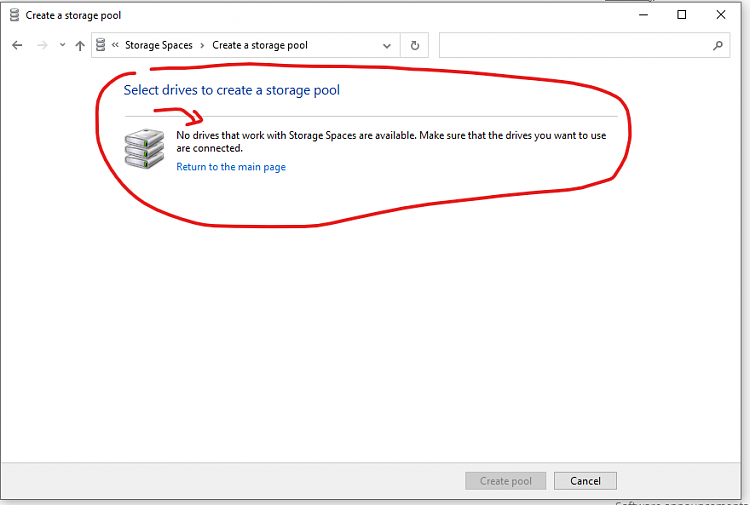
Task: Expand the double-chevron breadcrumb overflow
Action: tap(115, 46)
